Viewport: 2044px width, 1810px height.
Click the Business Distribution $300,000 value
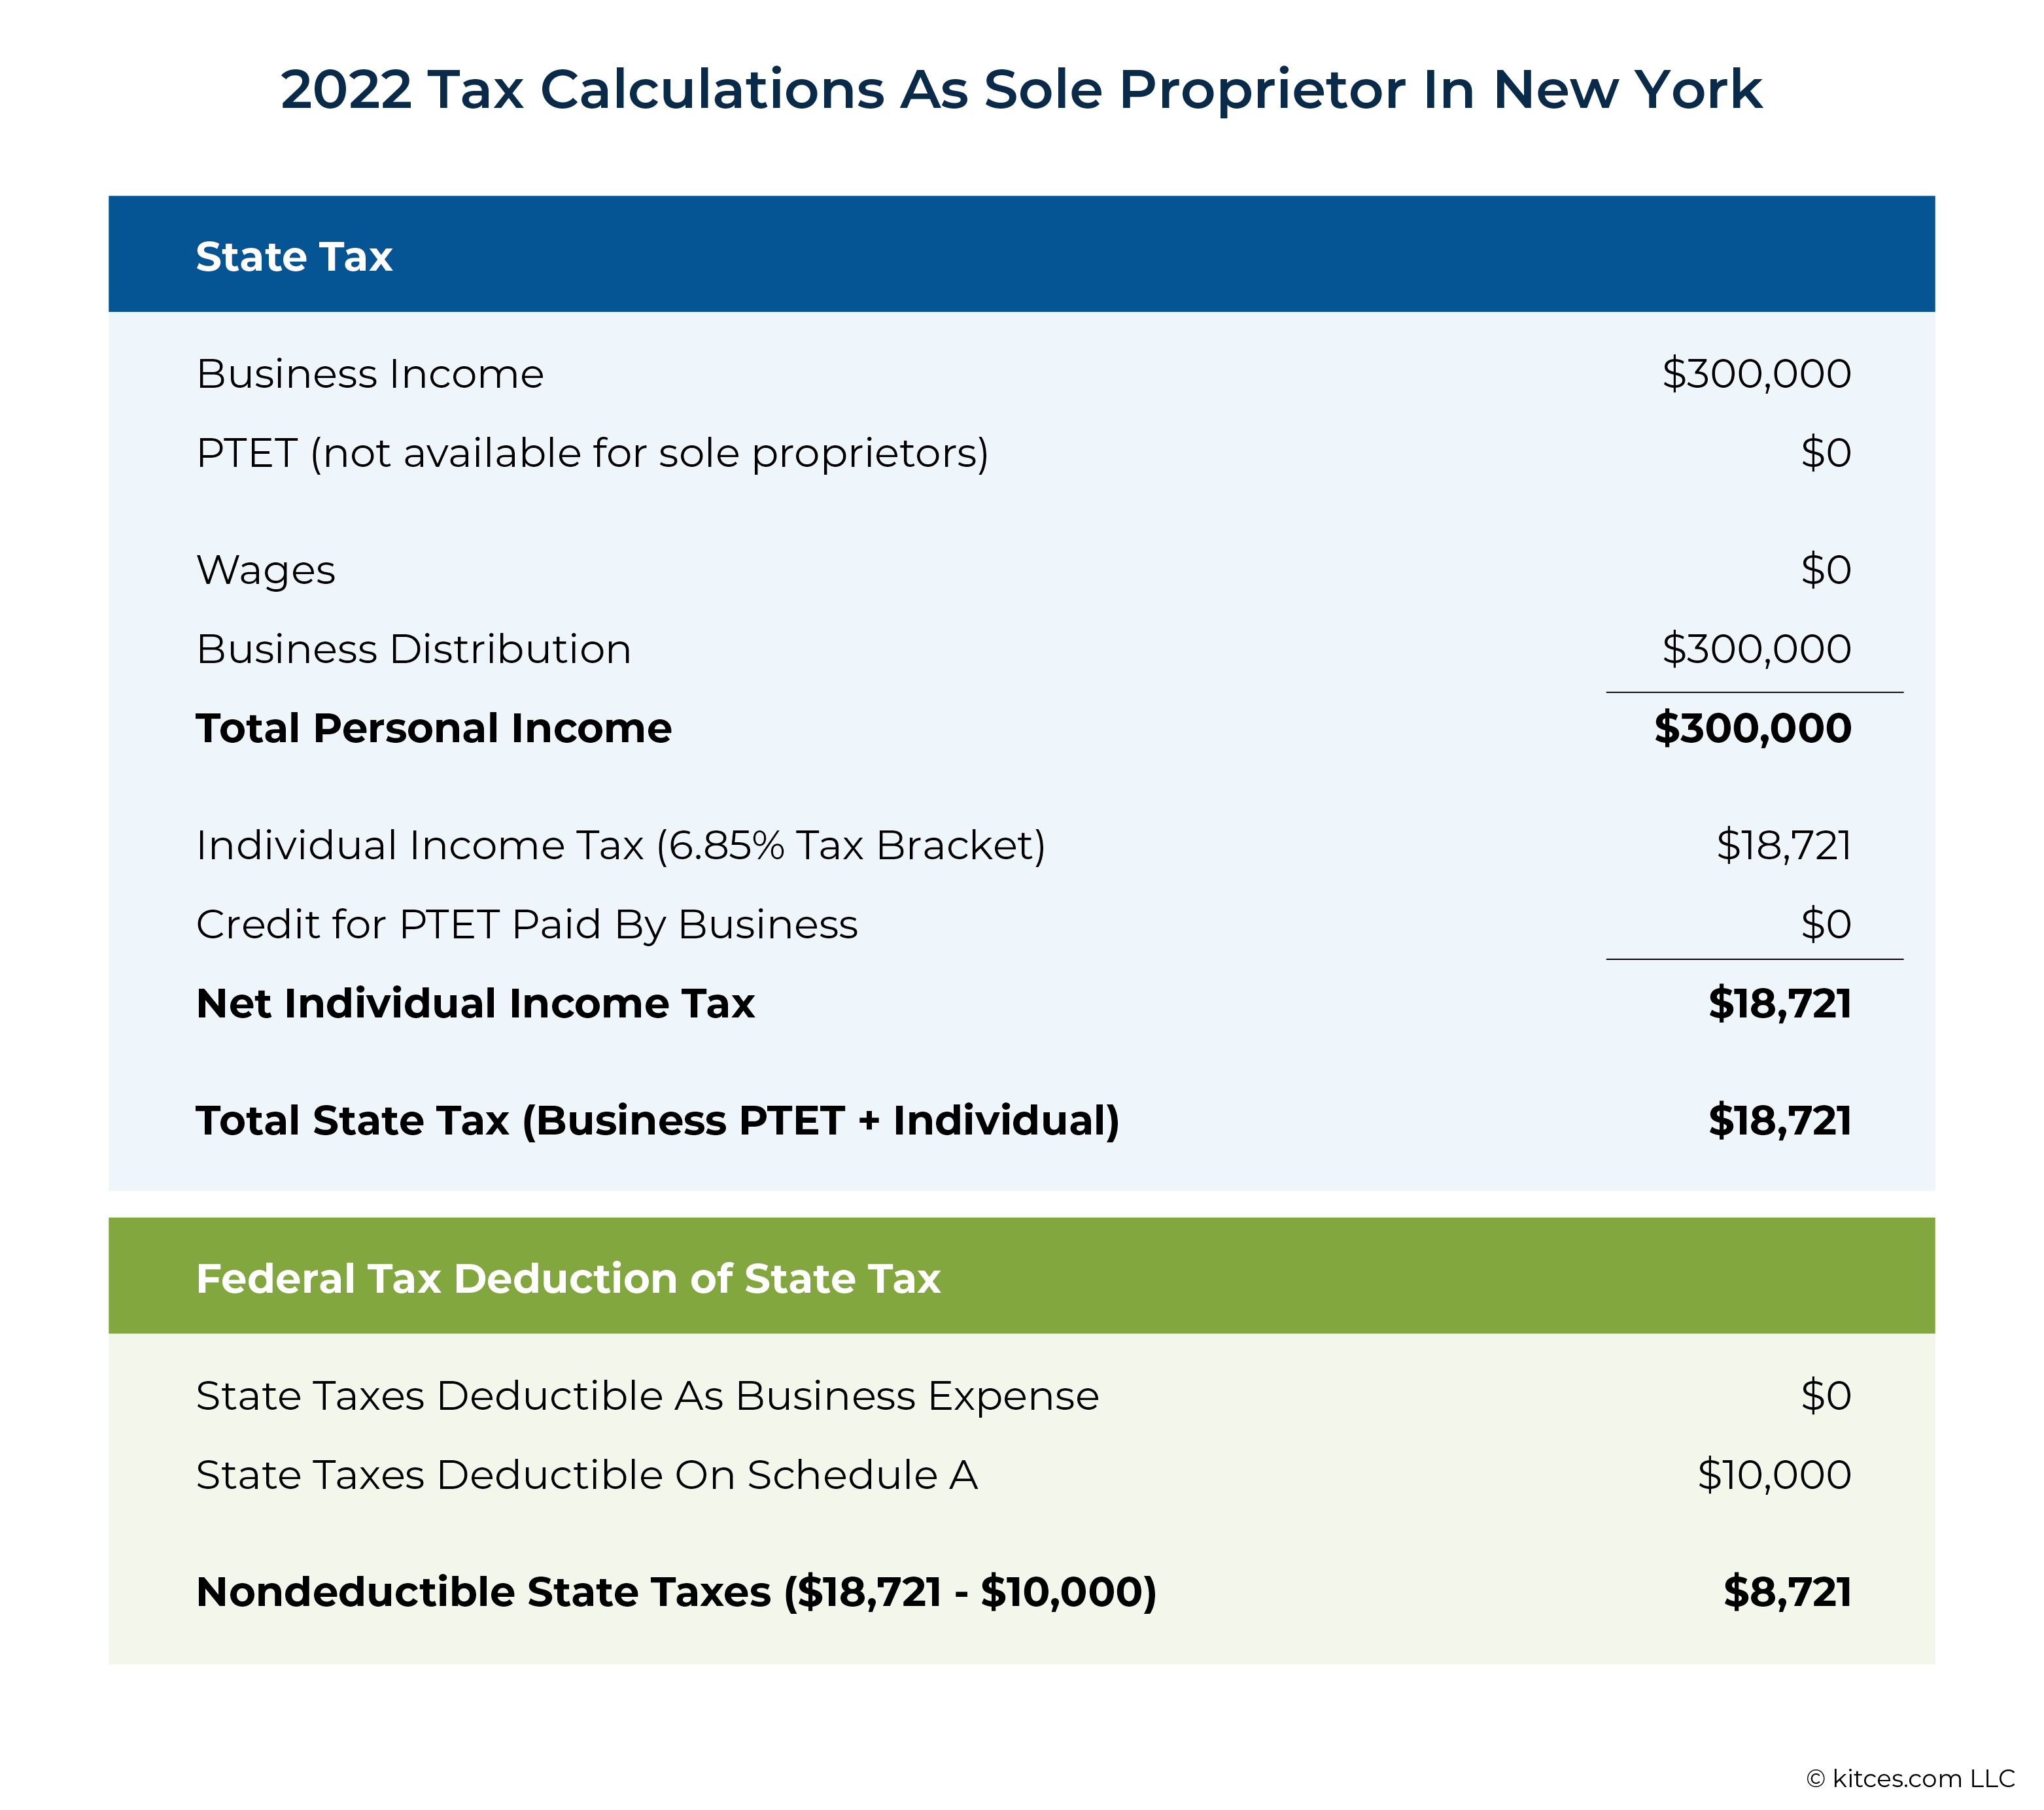(x=1756, y=649)
